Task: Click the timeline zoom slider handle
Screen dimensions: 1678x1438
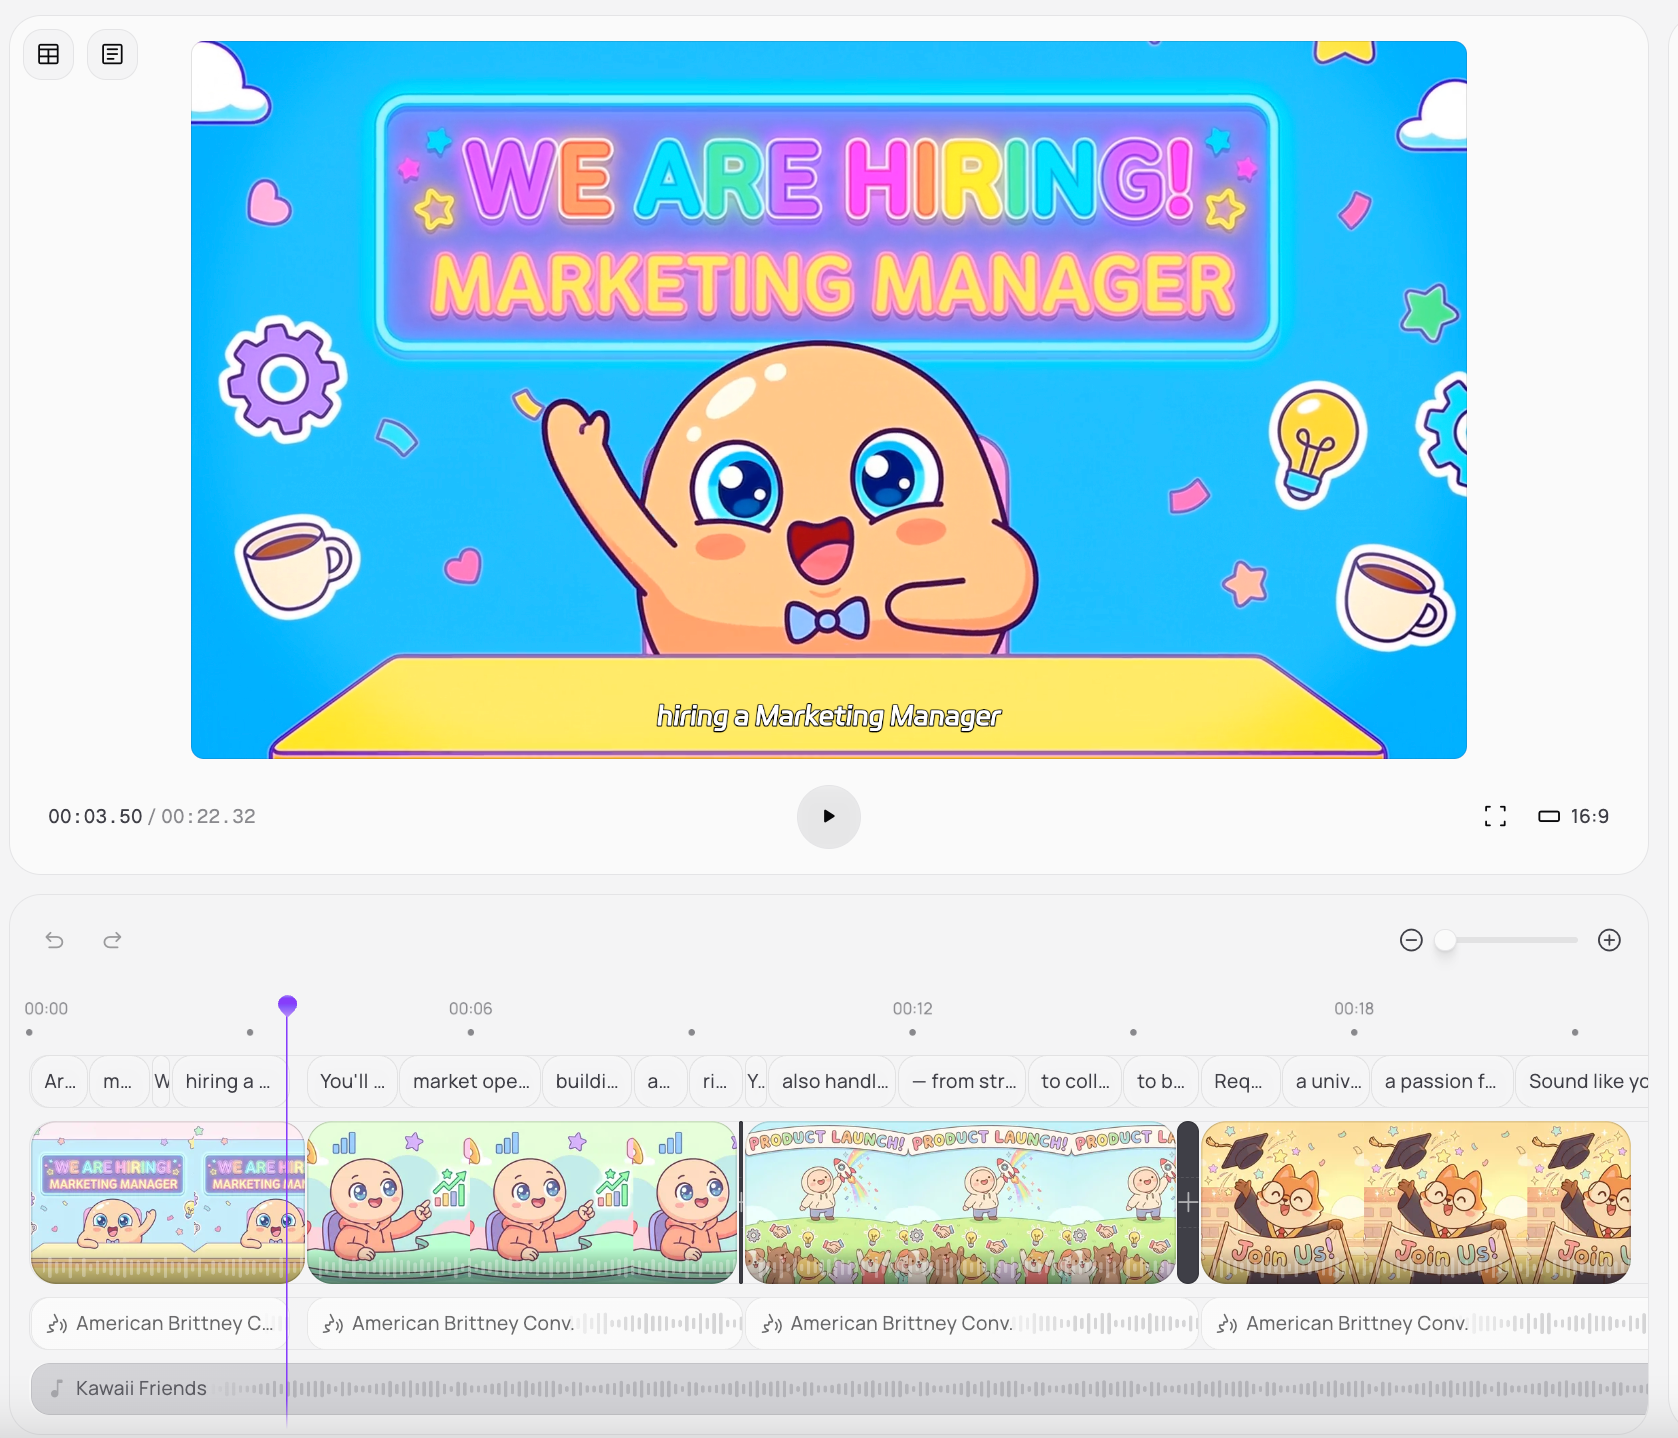Action: click(1445, 940)
